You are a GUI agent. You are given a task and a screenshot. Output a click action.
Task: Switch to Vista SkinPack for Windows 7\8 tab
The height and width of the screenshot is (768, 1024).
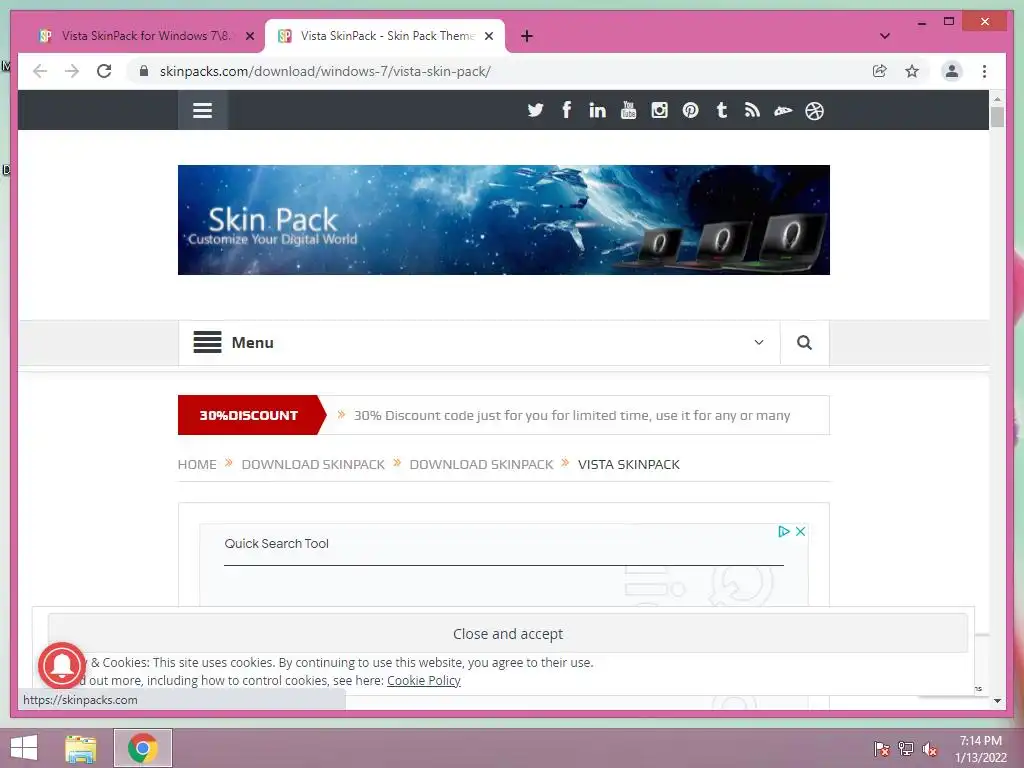click(x=146, y=36)
